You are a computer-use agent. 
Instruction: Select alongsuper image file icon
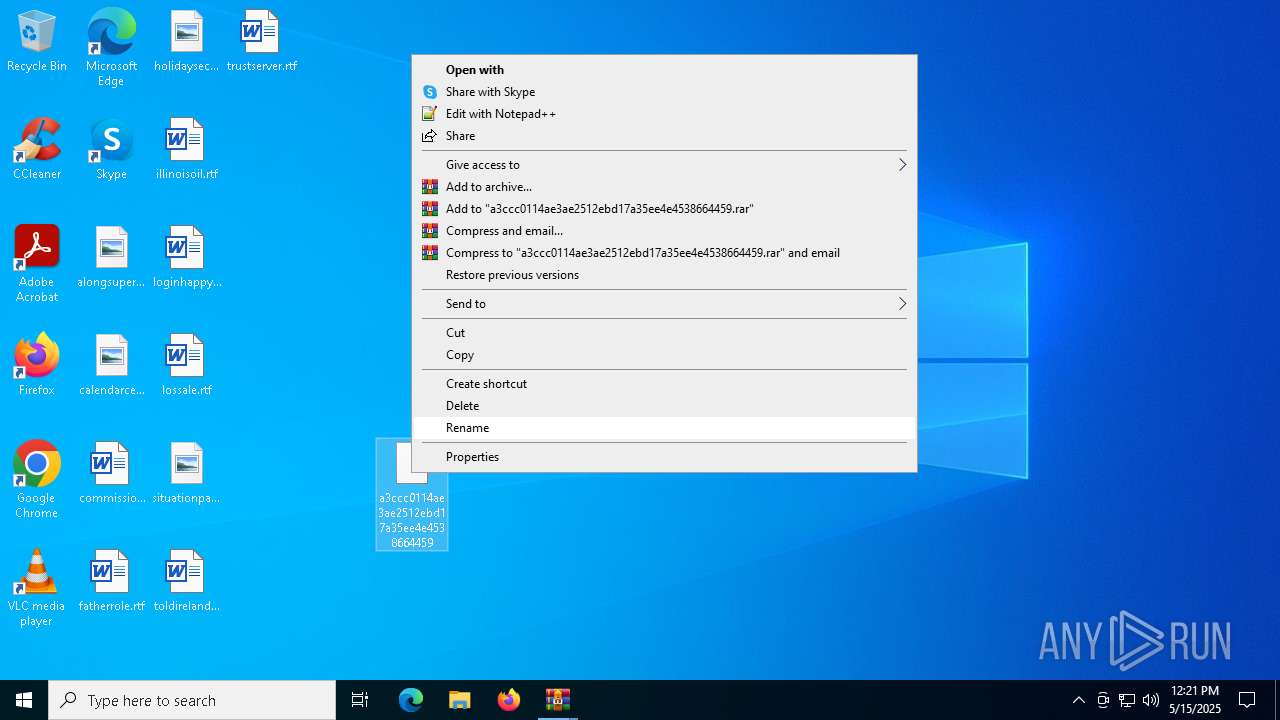click(111, 258)
